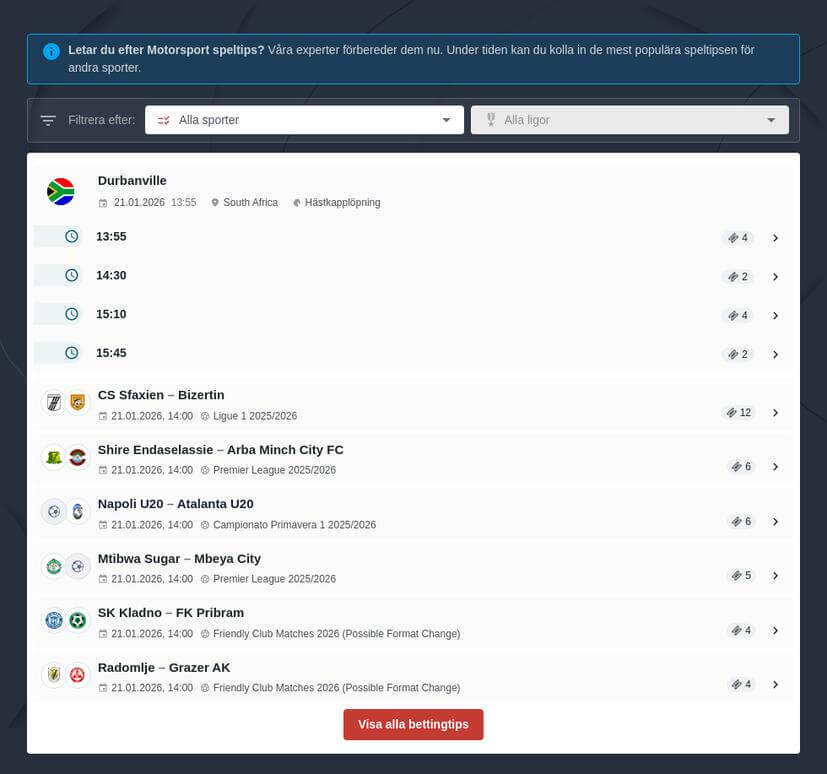The height and width of the screenshot is (774, 827).
Task: Select the Mtibwa Sugar – Mbeya City match
Action: [179, 559]
